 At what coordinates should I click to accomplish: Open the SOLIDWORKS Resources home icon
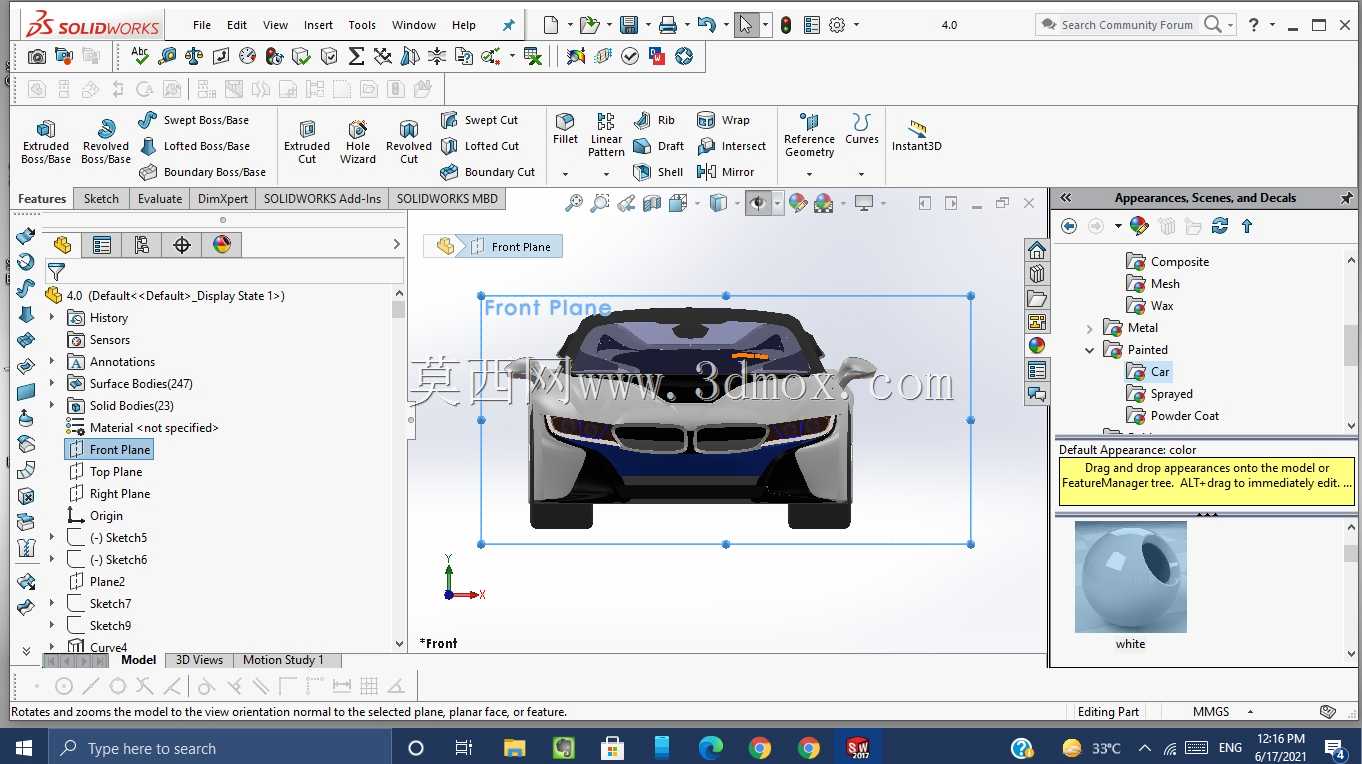(1037, 250)
